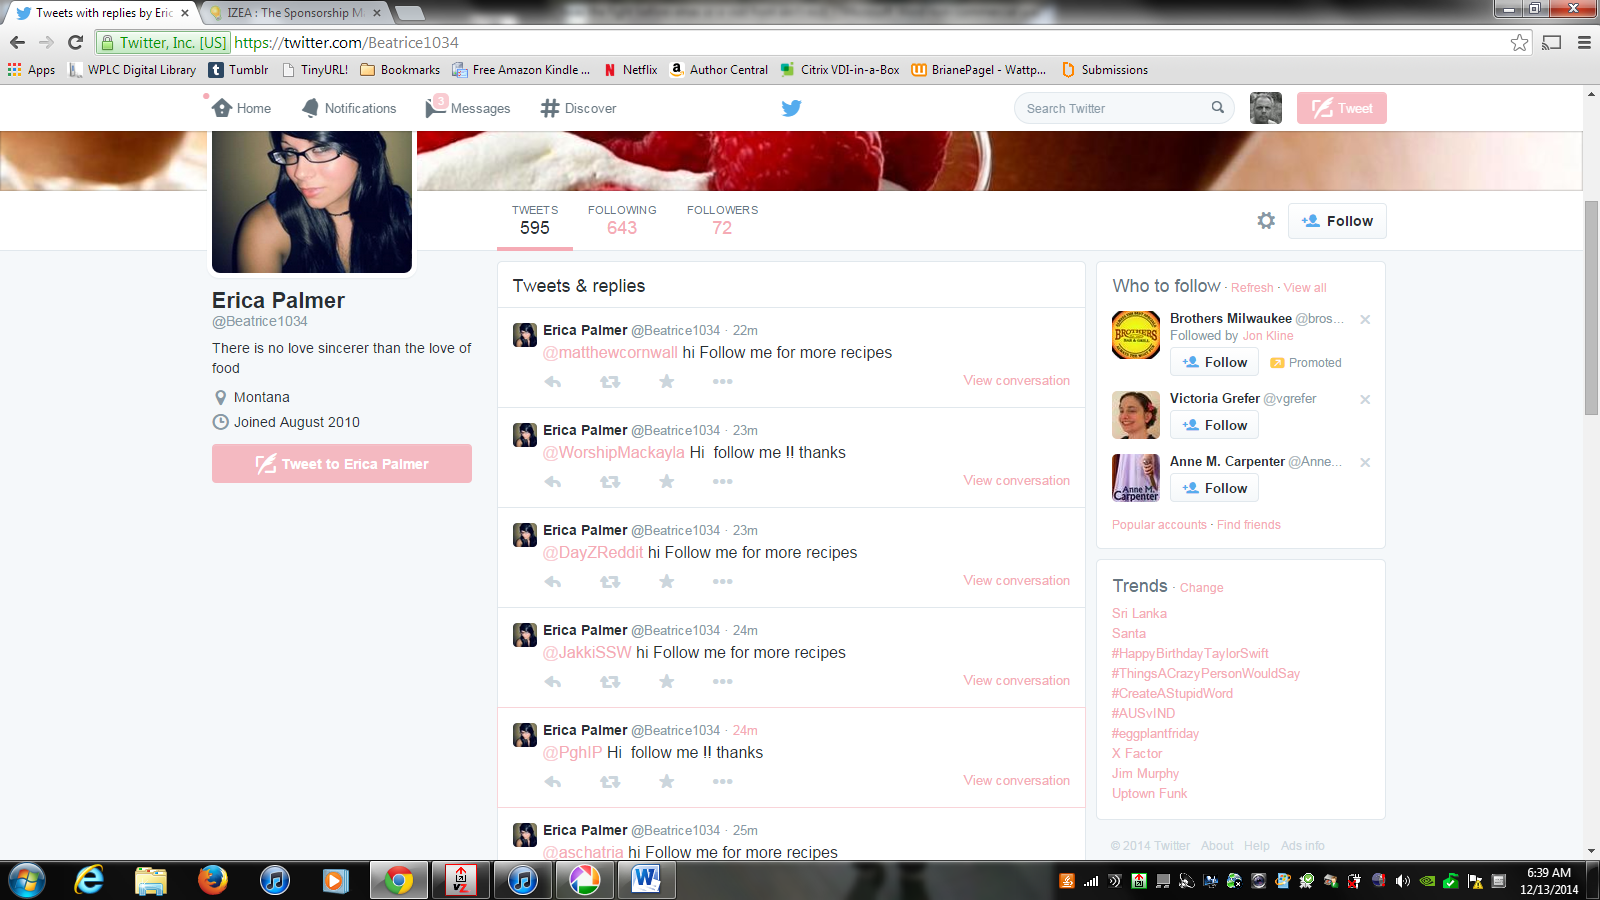
Task: Open more options on @WorshipMackayla tweet
Action: click(723, 481)
